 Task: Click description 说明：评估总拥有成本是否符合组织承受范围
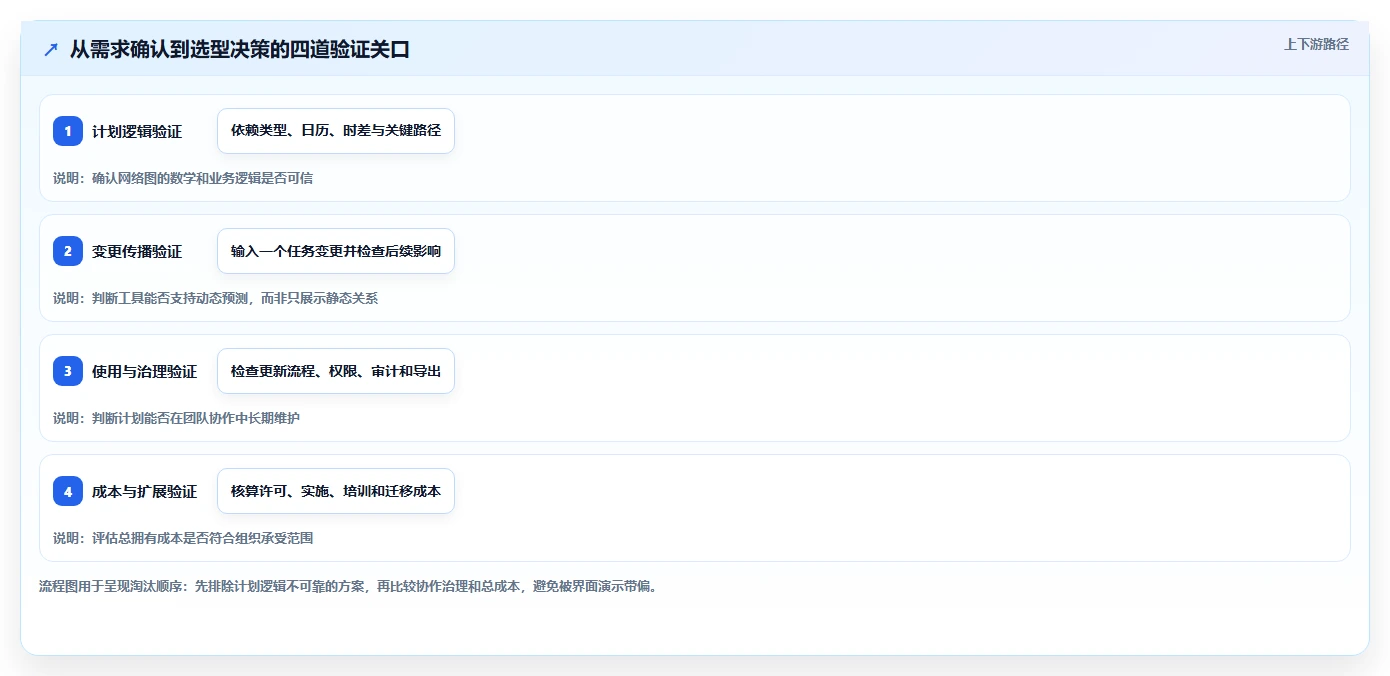(183, 538)
